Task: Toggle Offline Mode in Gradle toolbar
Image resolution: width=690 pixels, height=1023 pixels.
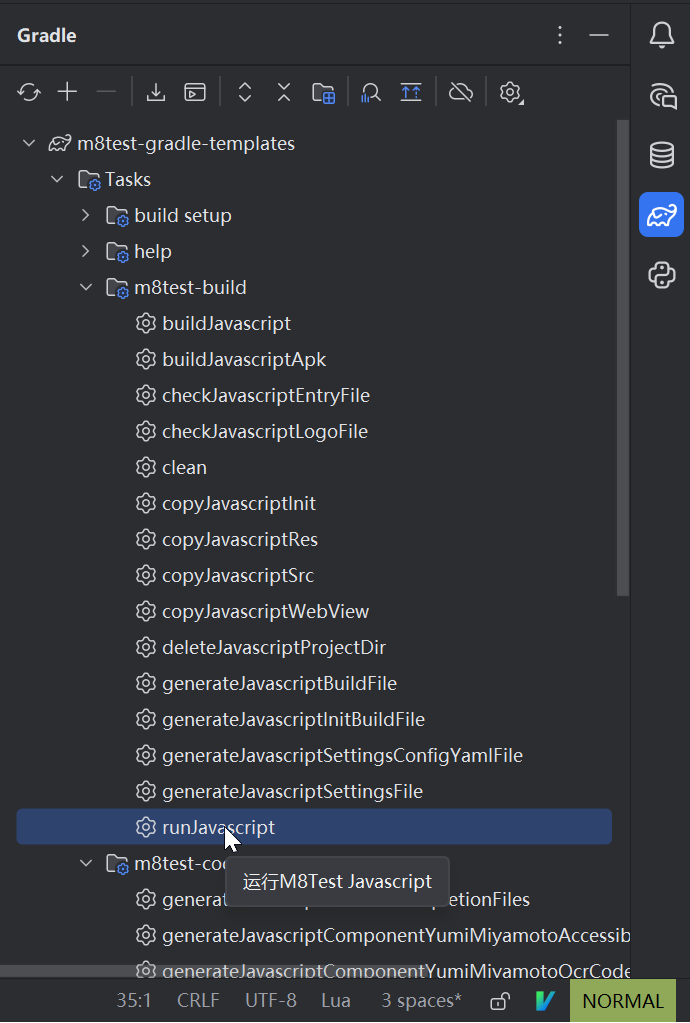Action: coord(460,92)
